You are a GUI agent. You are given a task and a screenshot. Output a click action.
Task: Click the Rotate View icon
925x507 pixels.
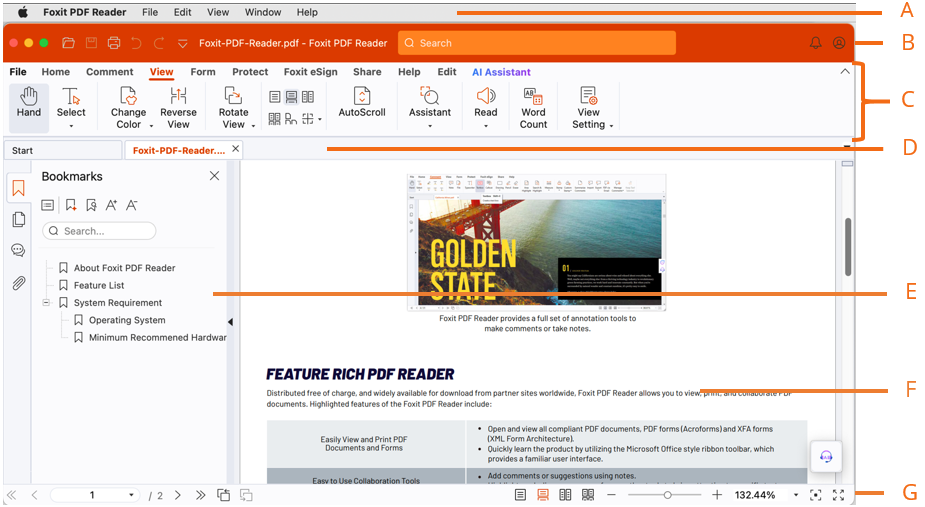233,96
